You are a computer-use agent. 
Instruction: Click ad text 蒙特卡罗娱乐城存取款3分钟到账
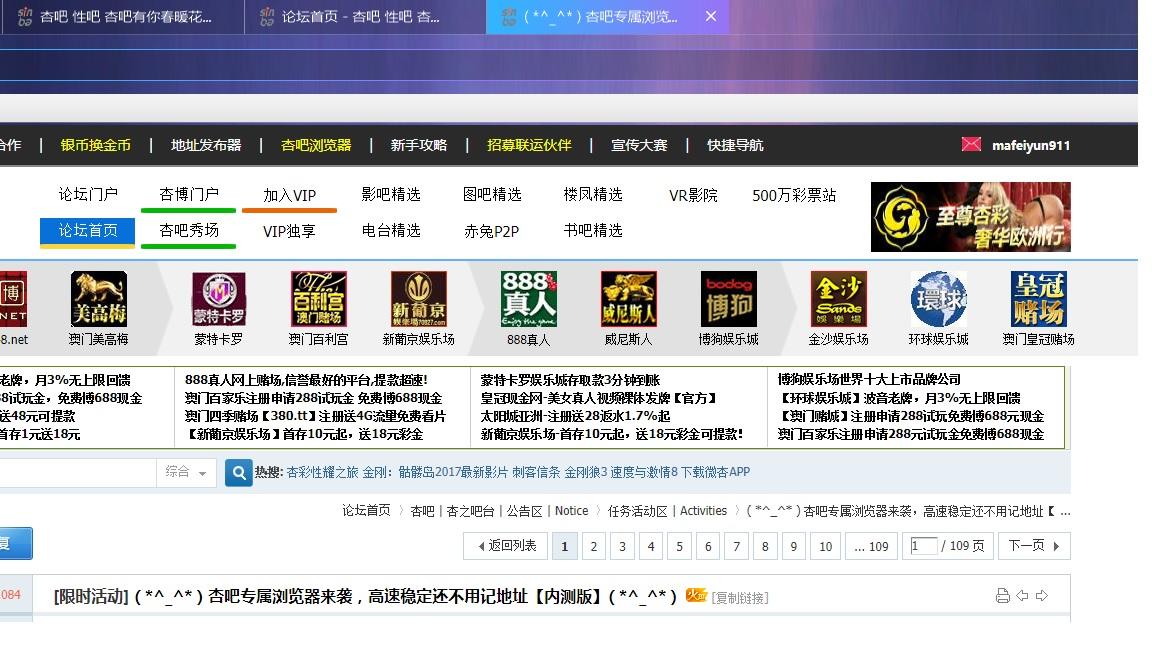(570, 380)
